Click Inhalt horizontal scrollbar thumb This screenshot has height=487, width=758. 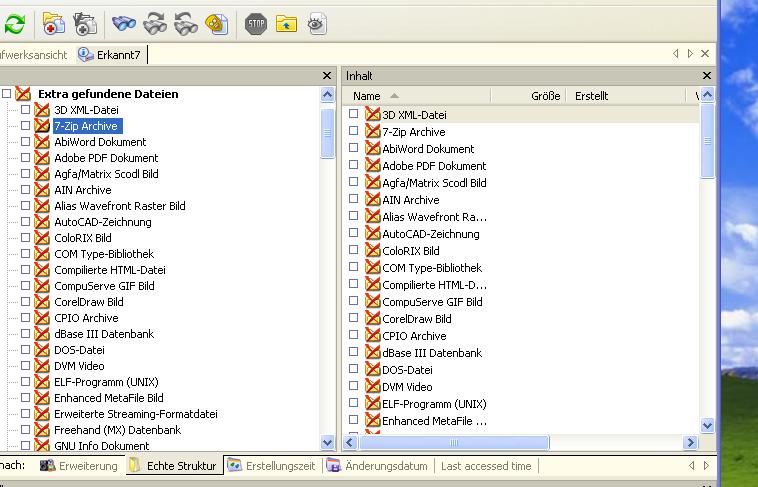pos(454,443)
